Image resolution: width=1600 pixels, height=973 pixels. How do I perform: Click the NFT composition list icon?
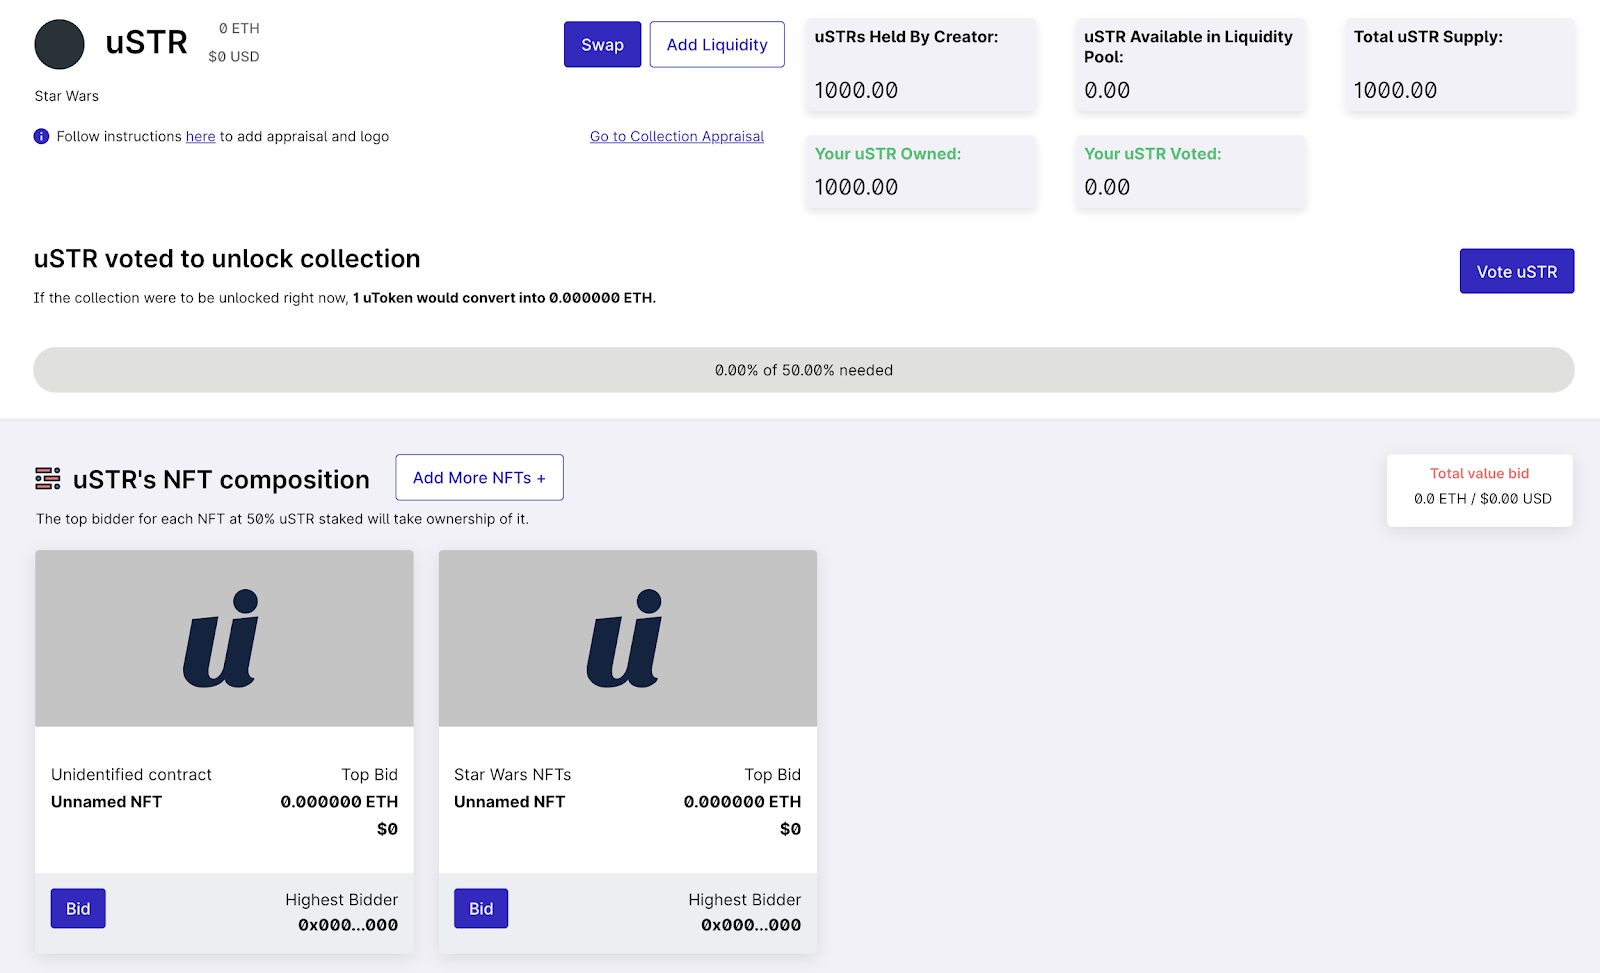pyautogui.click(x=48, y=479)
